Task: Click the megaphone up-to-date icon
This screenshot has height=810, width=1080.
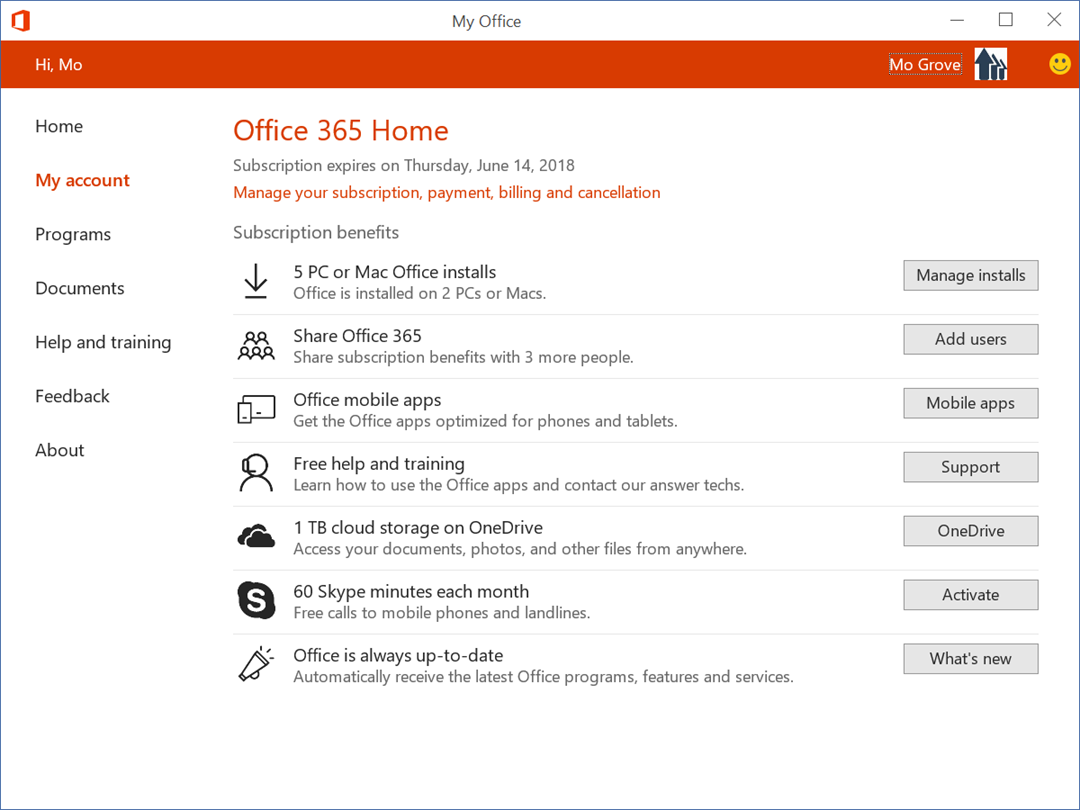Action: pos(256,664)
